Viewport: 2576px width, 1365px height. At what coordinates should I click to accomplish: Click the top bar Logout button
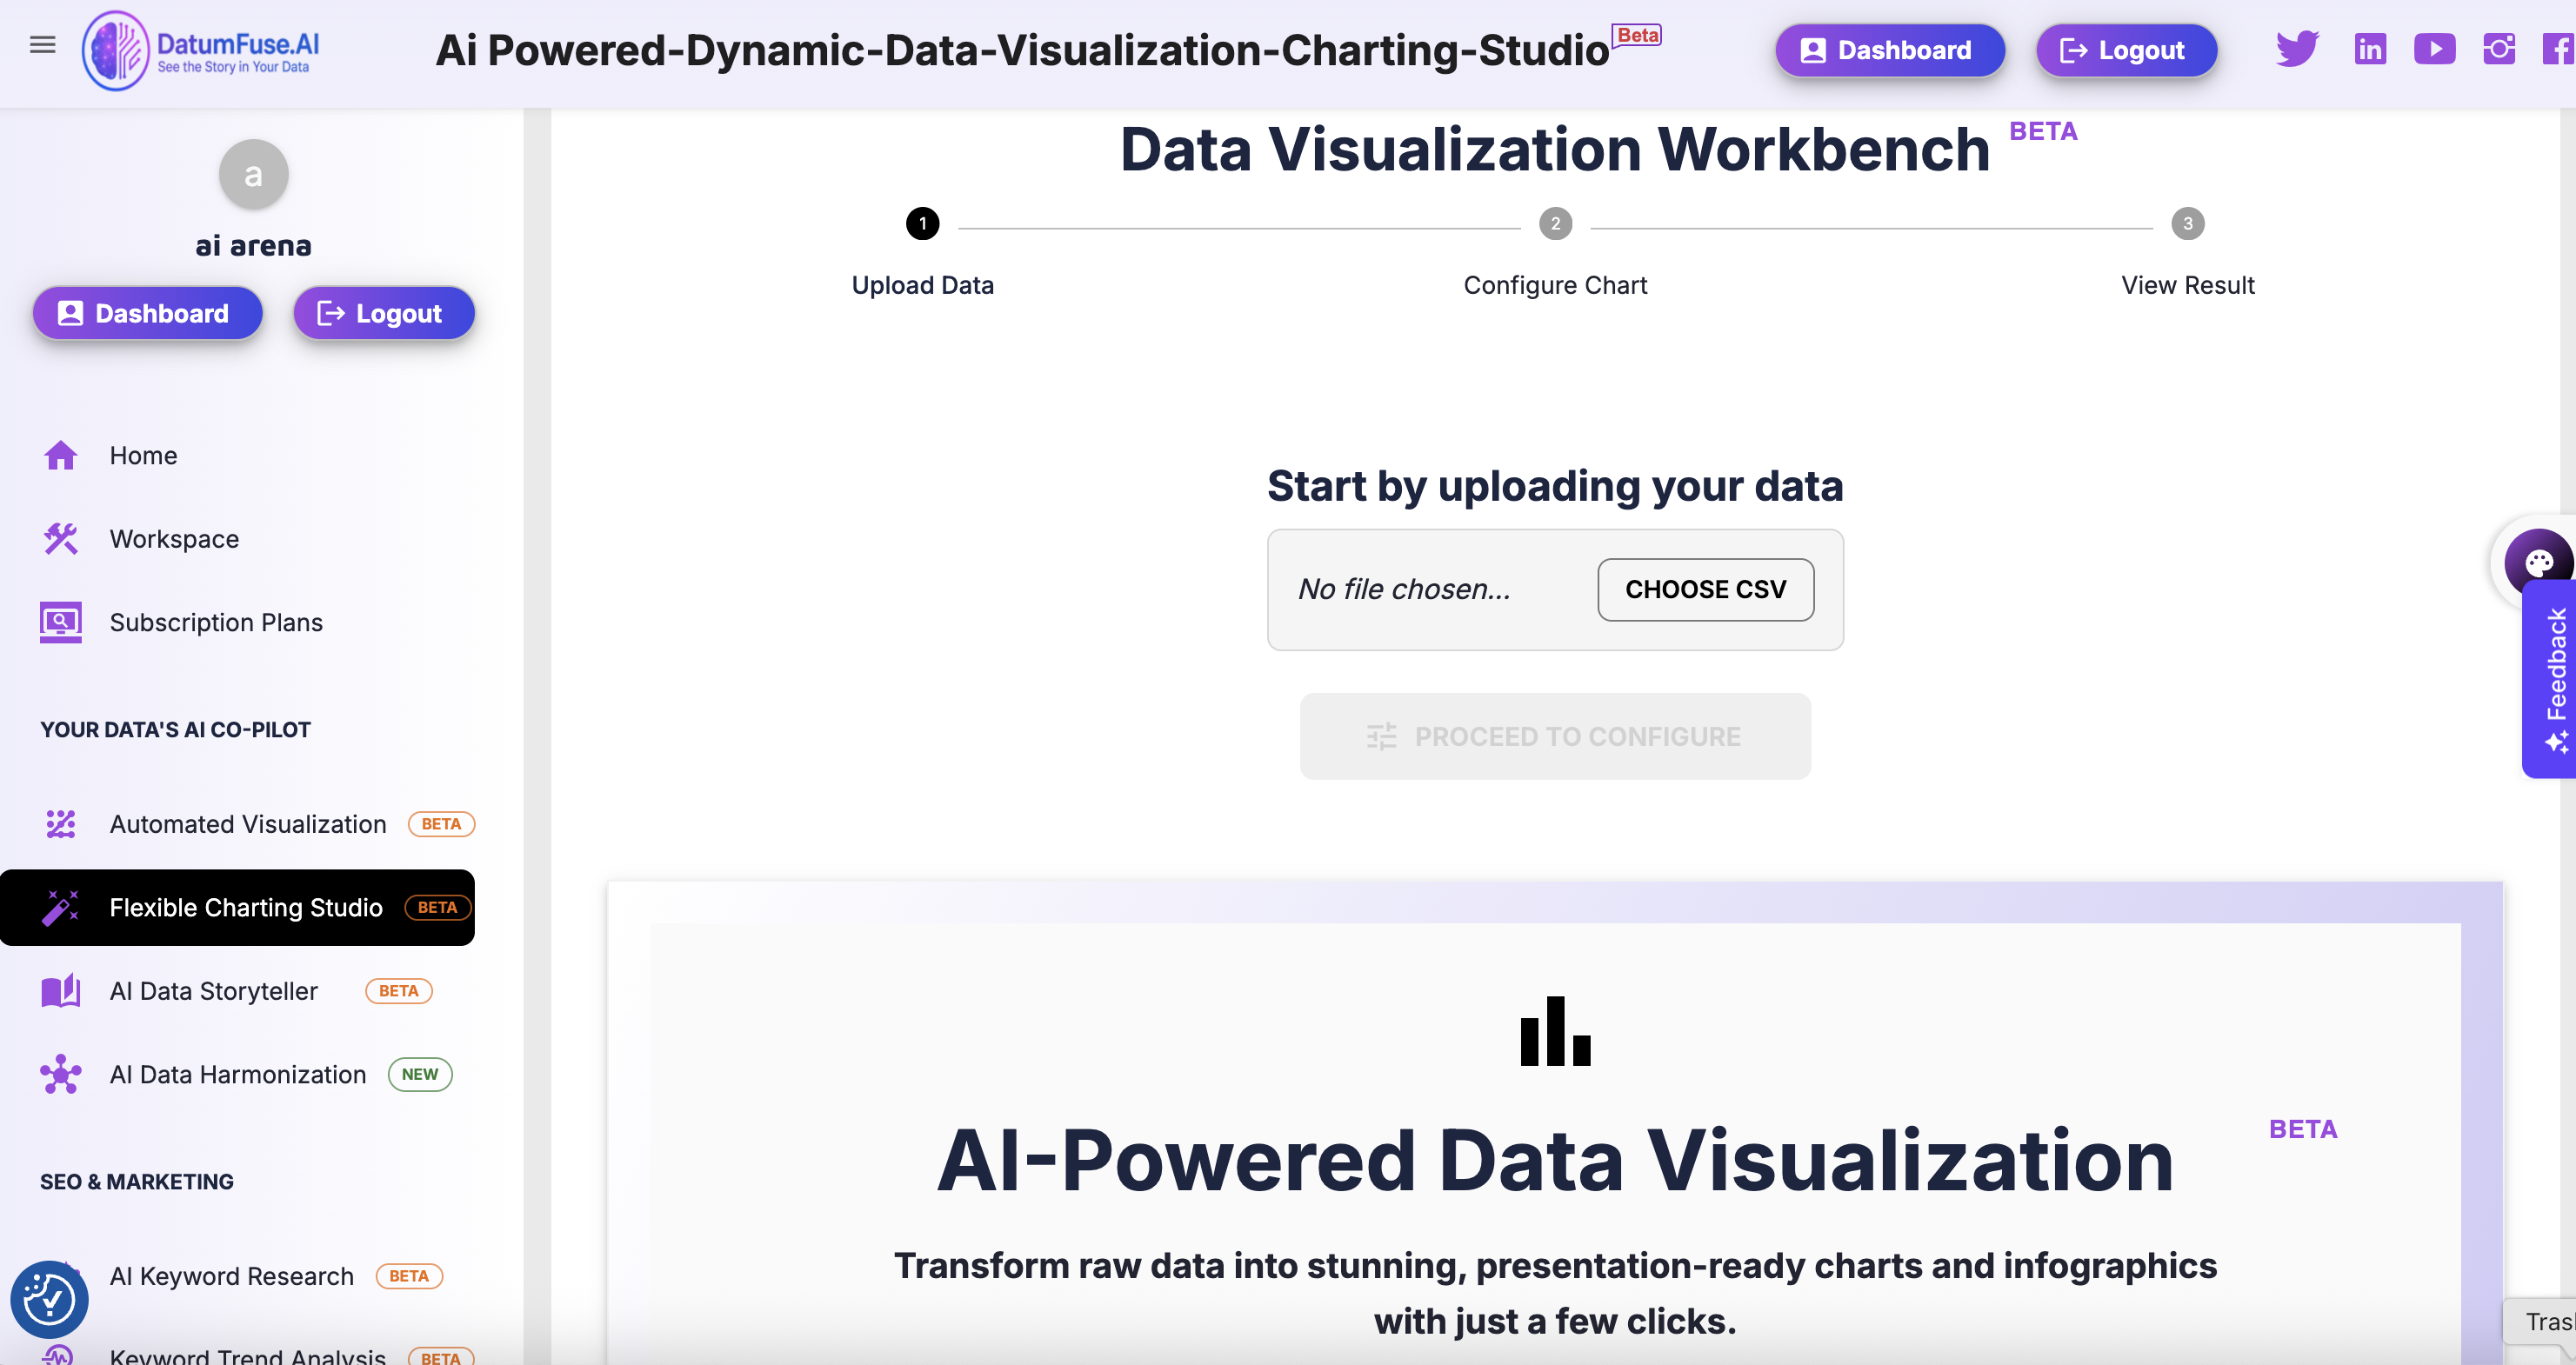pyautogui.click(x=2126, y=50)
